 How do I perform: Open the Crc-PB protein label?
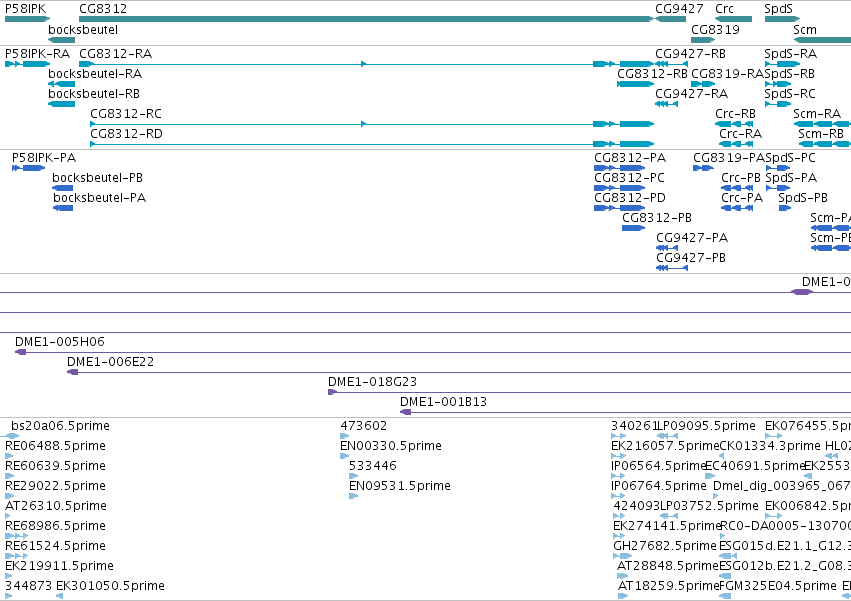tap(741, 178)
